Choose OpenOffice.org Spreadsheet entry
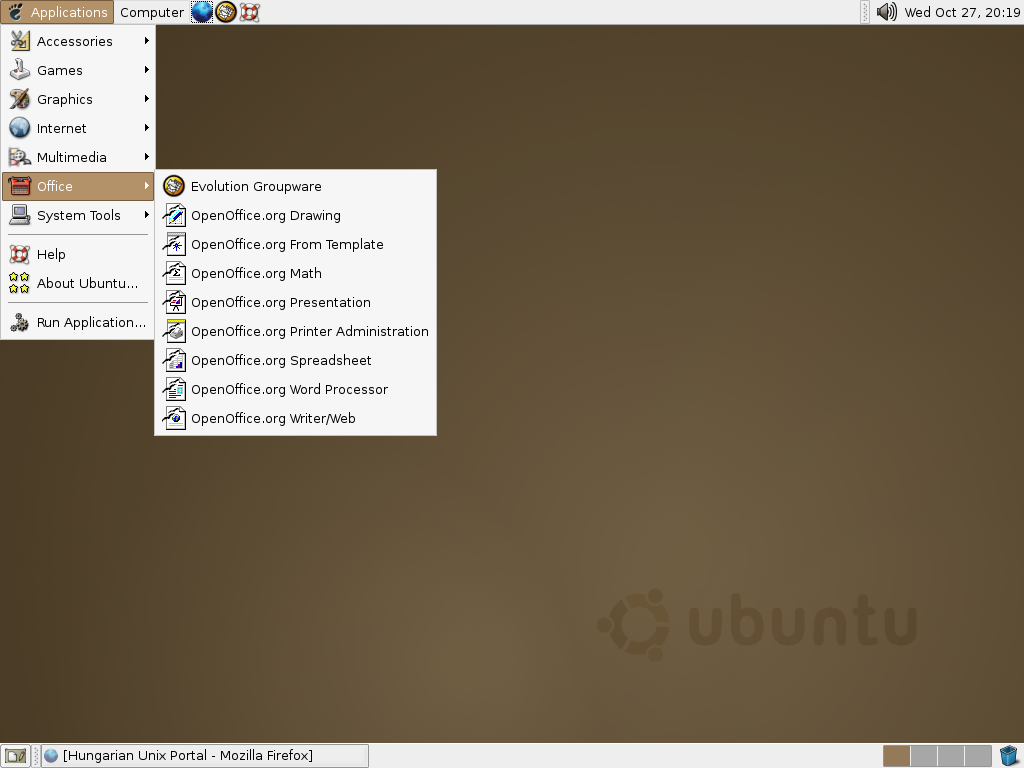Viewport: 1024px width, 768px height. point(295,360)
